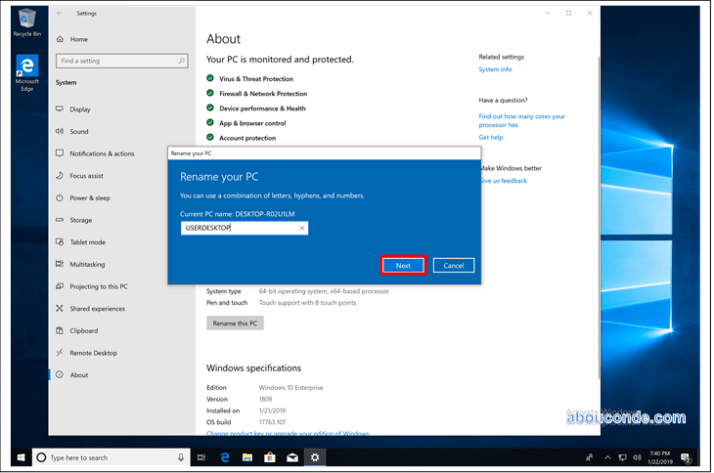Go to Notifications & actions settings

point(101,153)
